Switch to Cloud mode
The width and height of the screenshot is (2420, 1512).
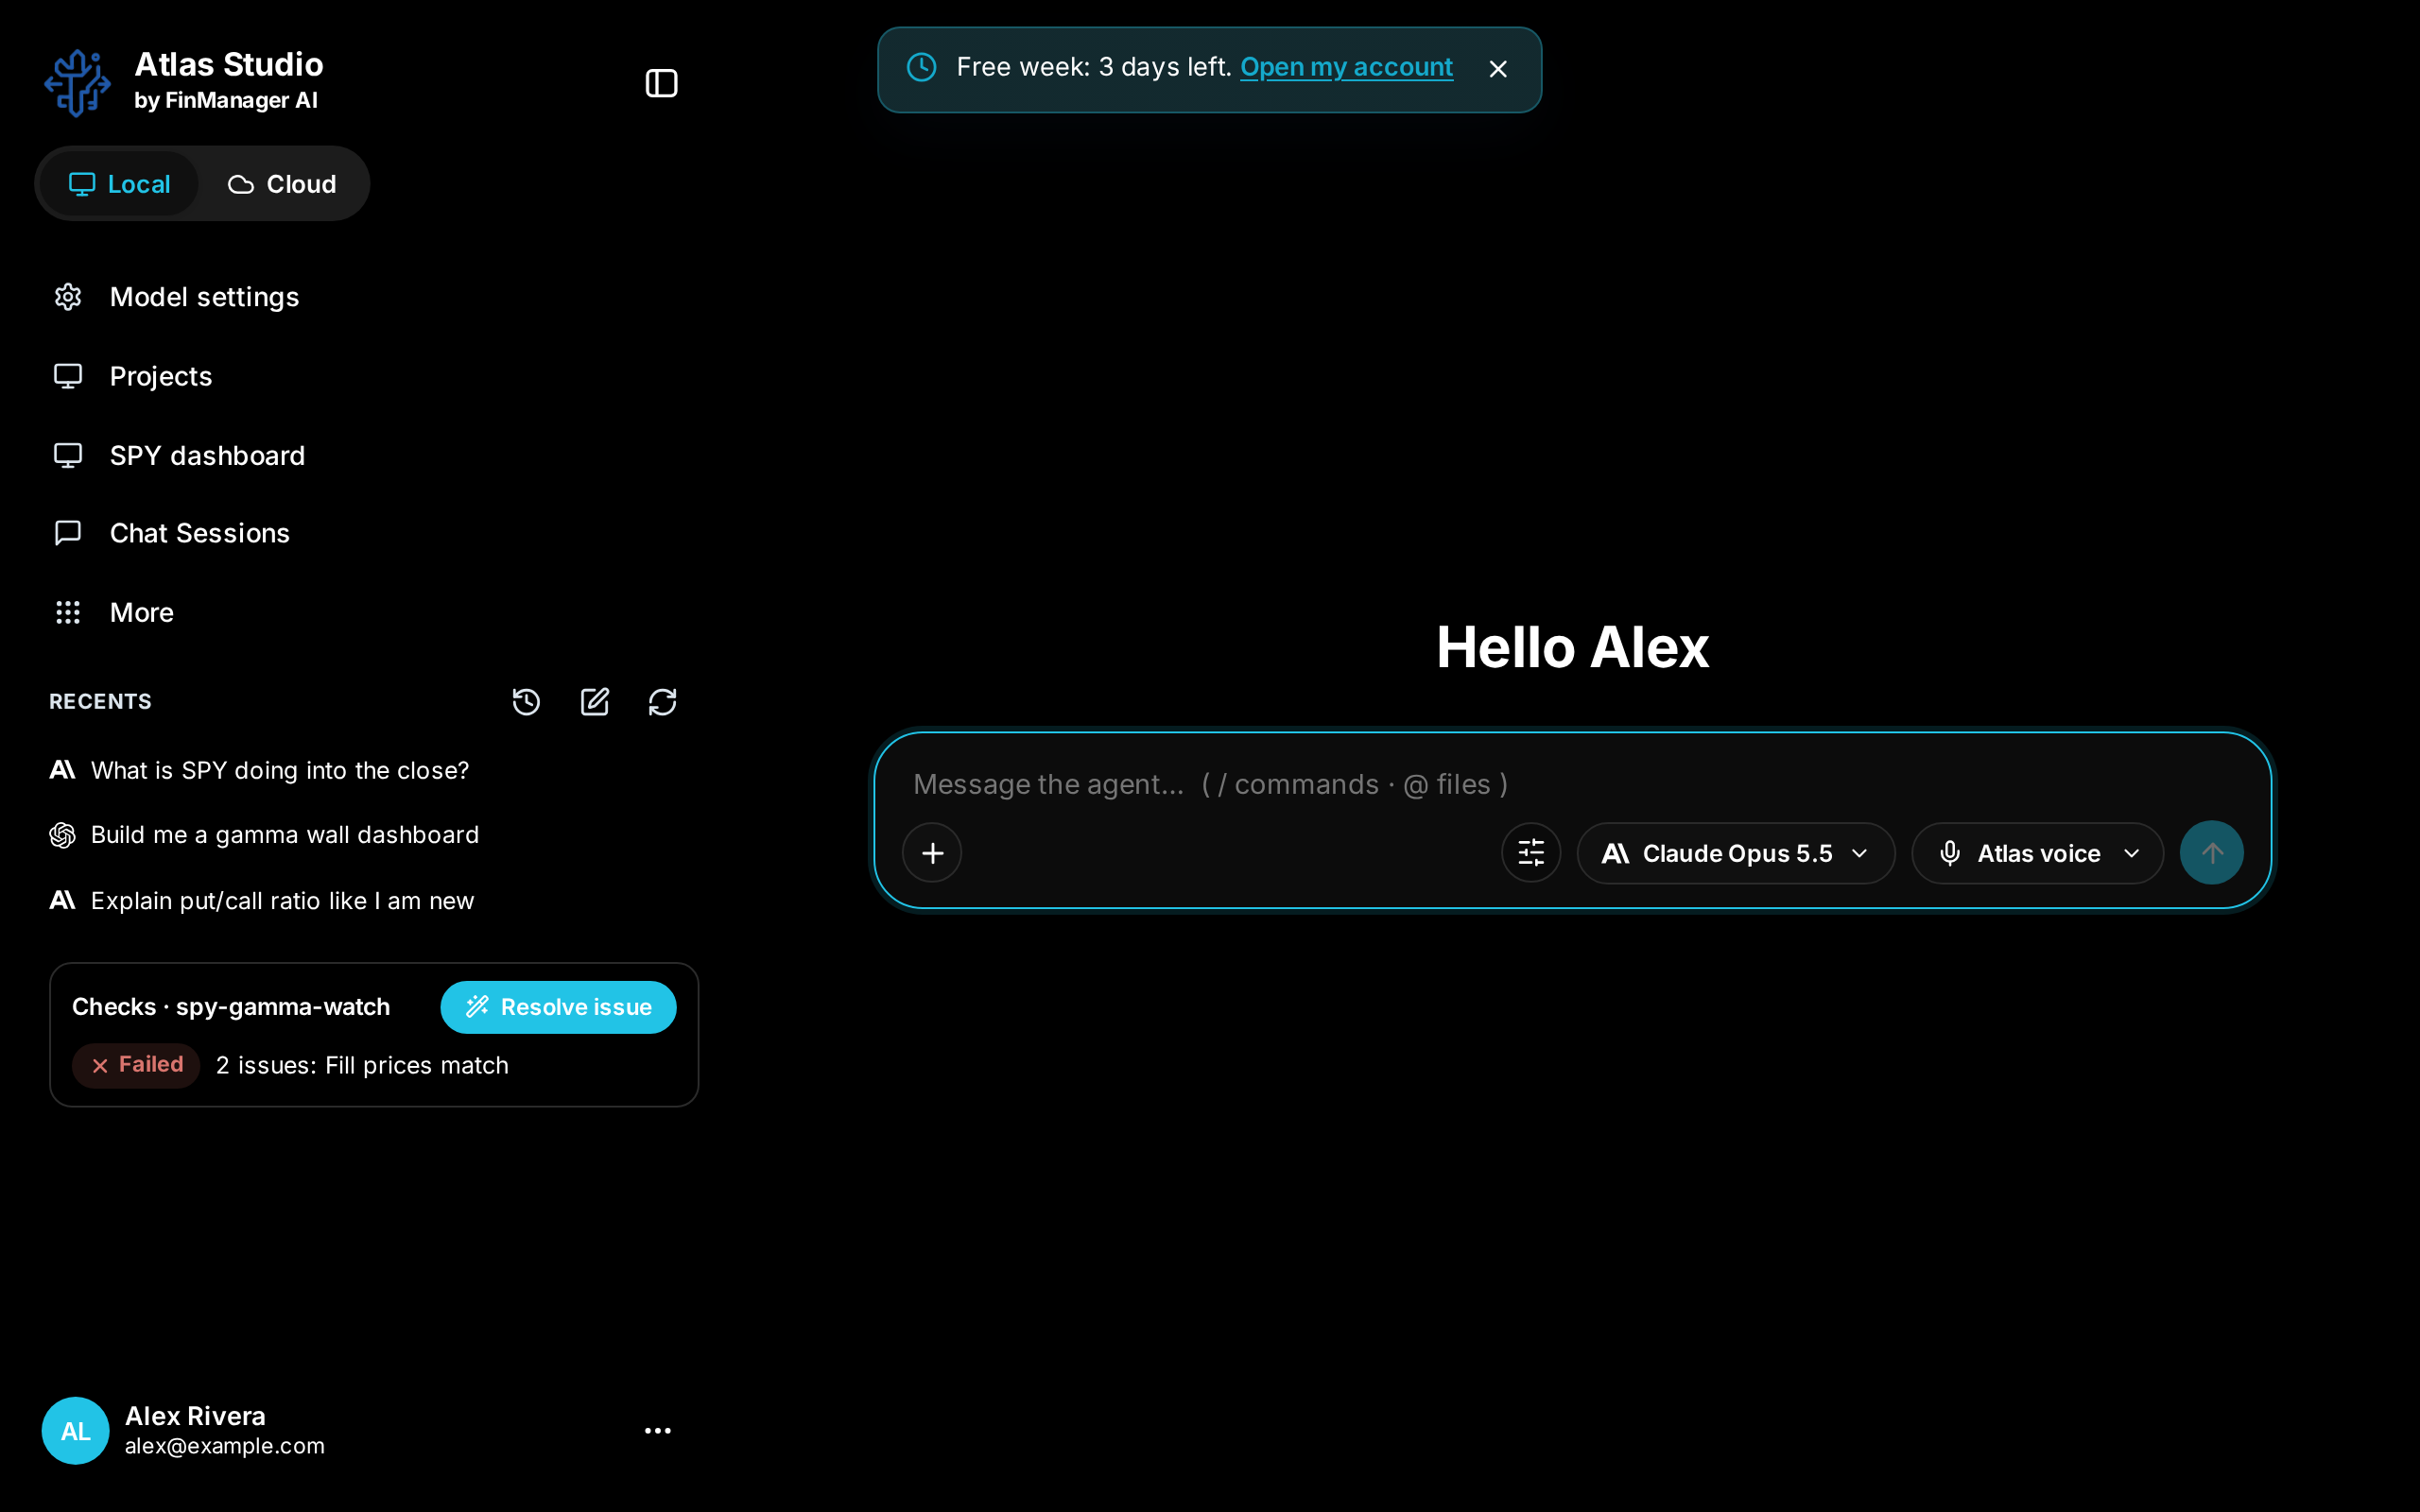[282, 184]
